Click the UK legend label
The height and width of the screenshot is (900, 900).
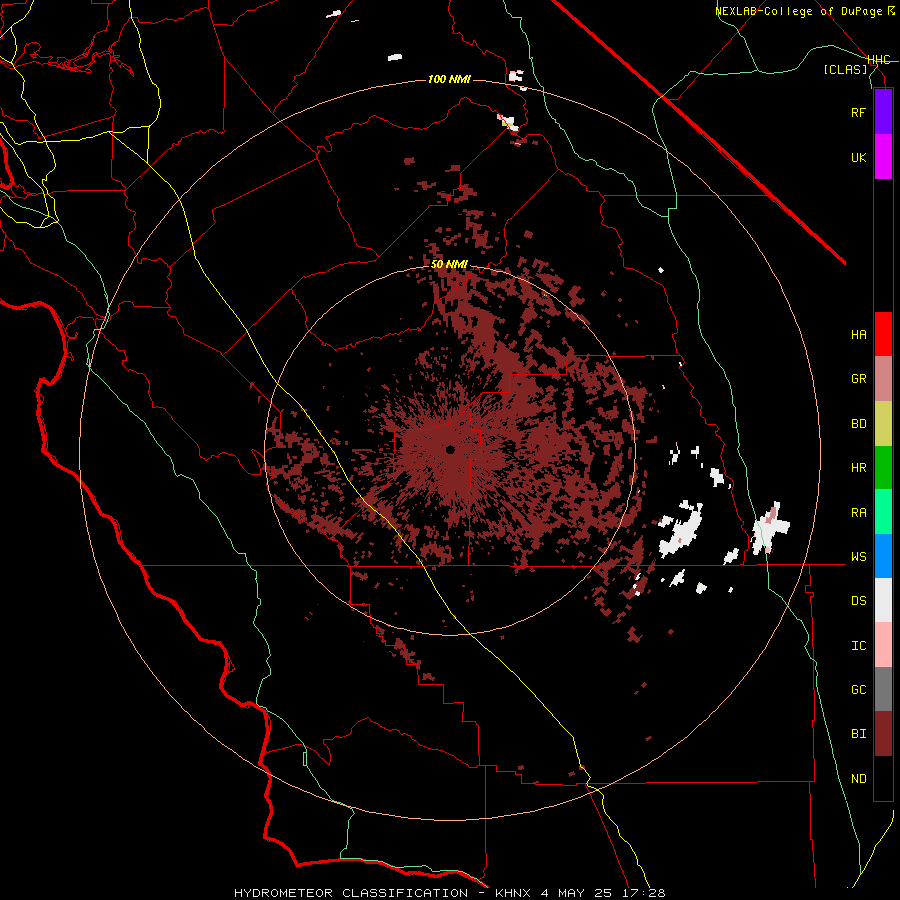coord(859,157)
